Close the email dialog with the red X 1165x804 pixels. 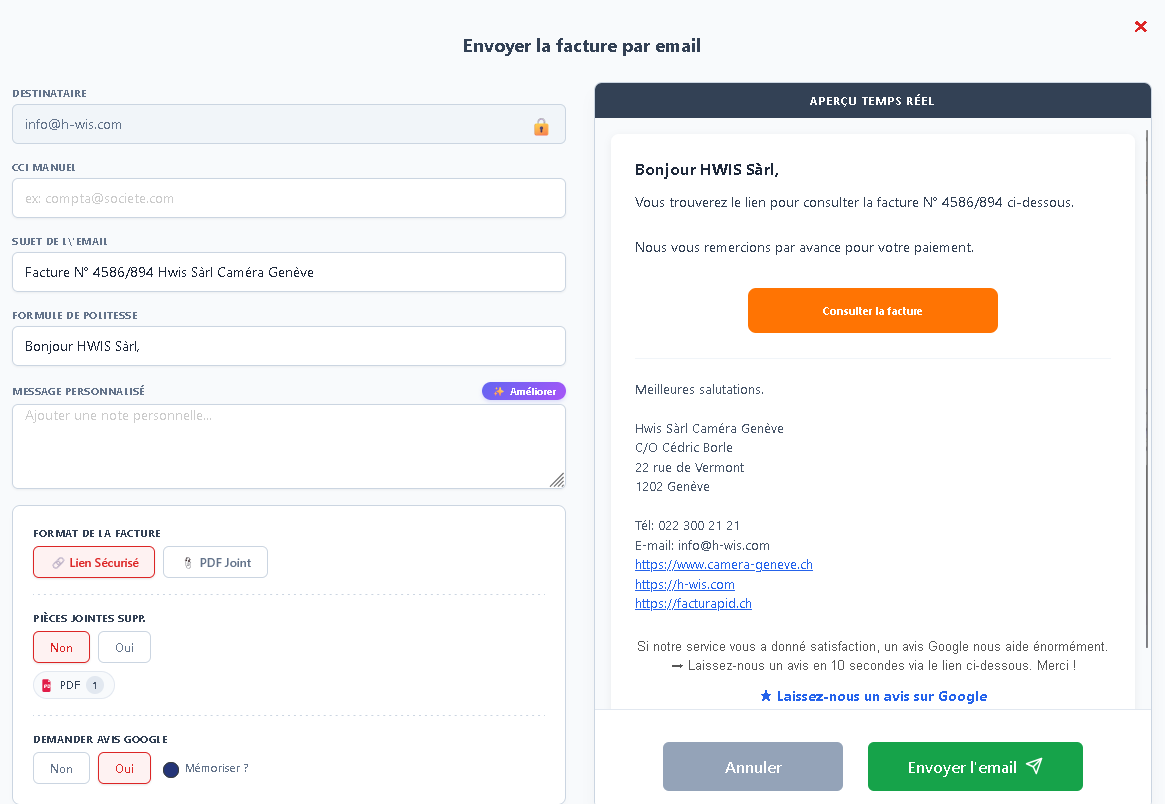point(1141,27)
